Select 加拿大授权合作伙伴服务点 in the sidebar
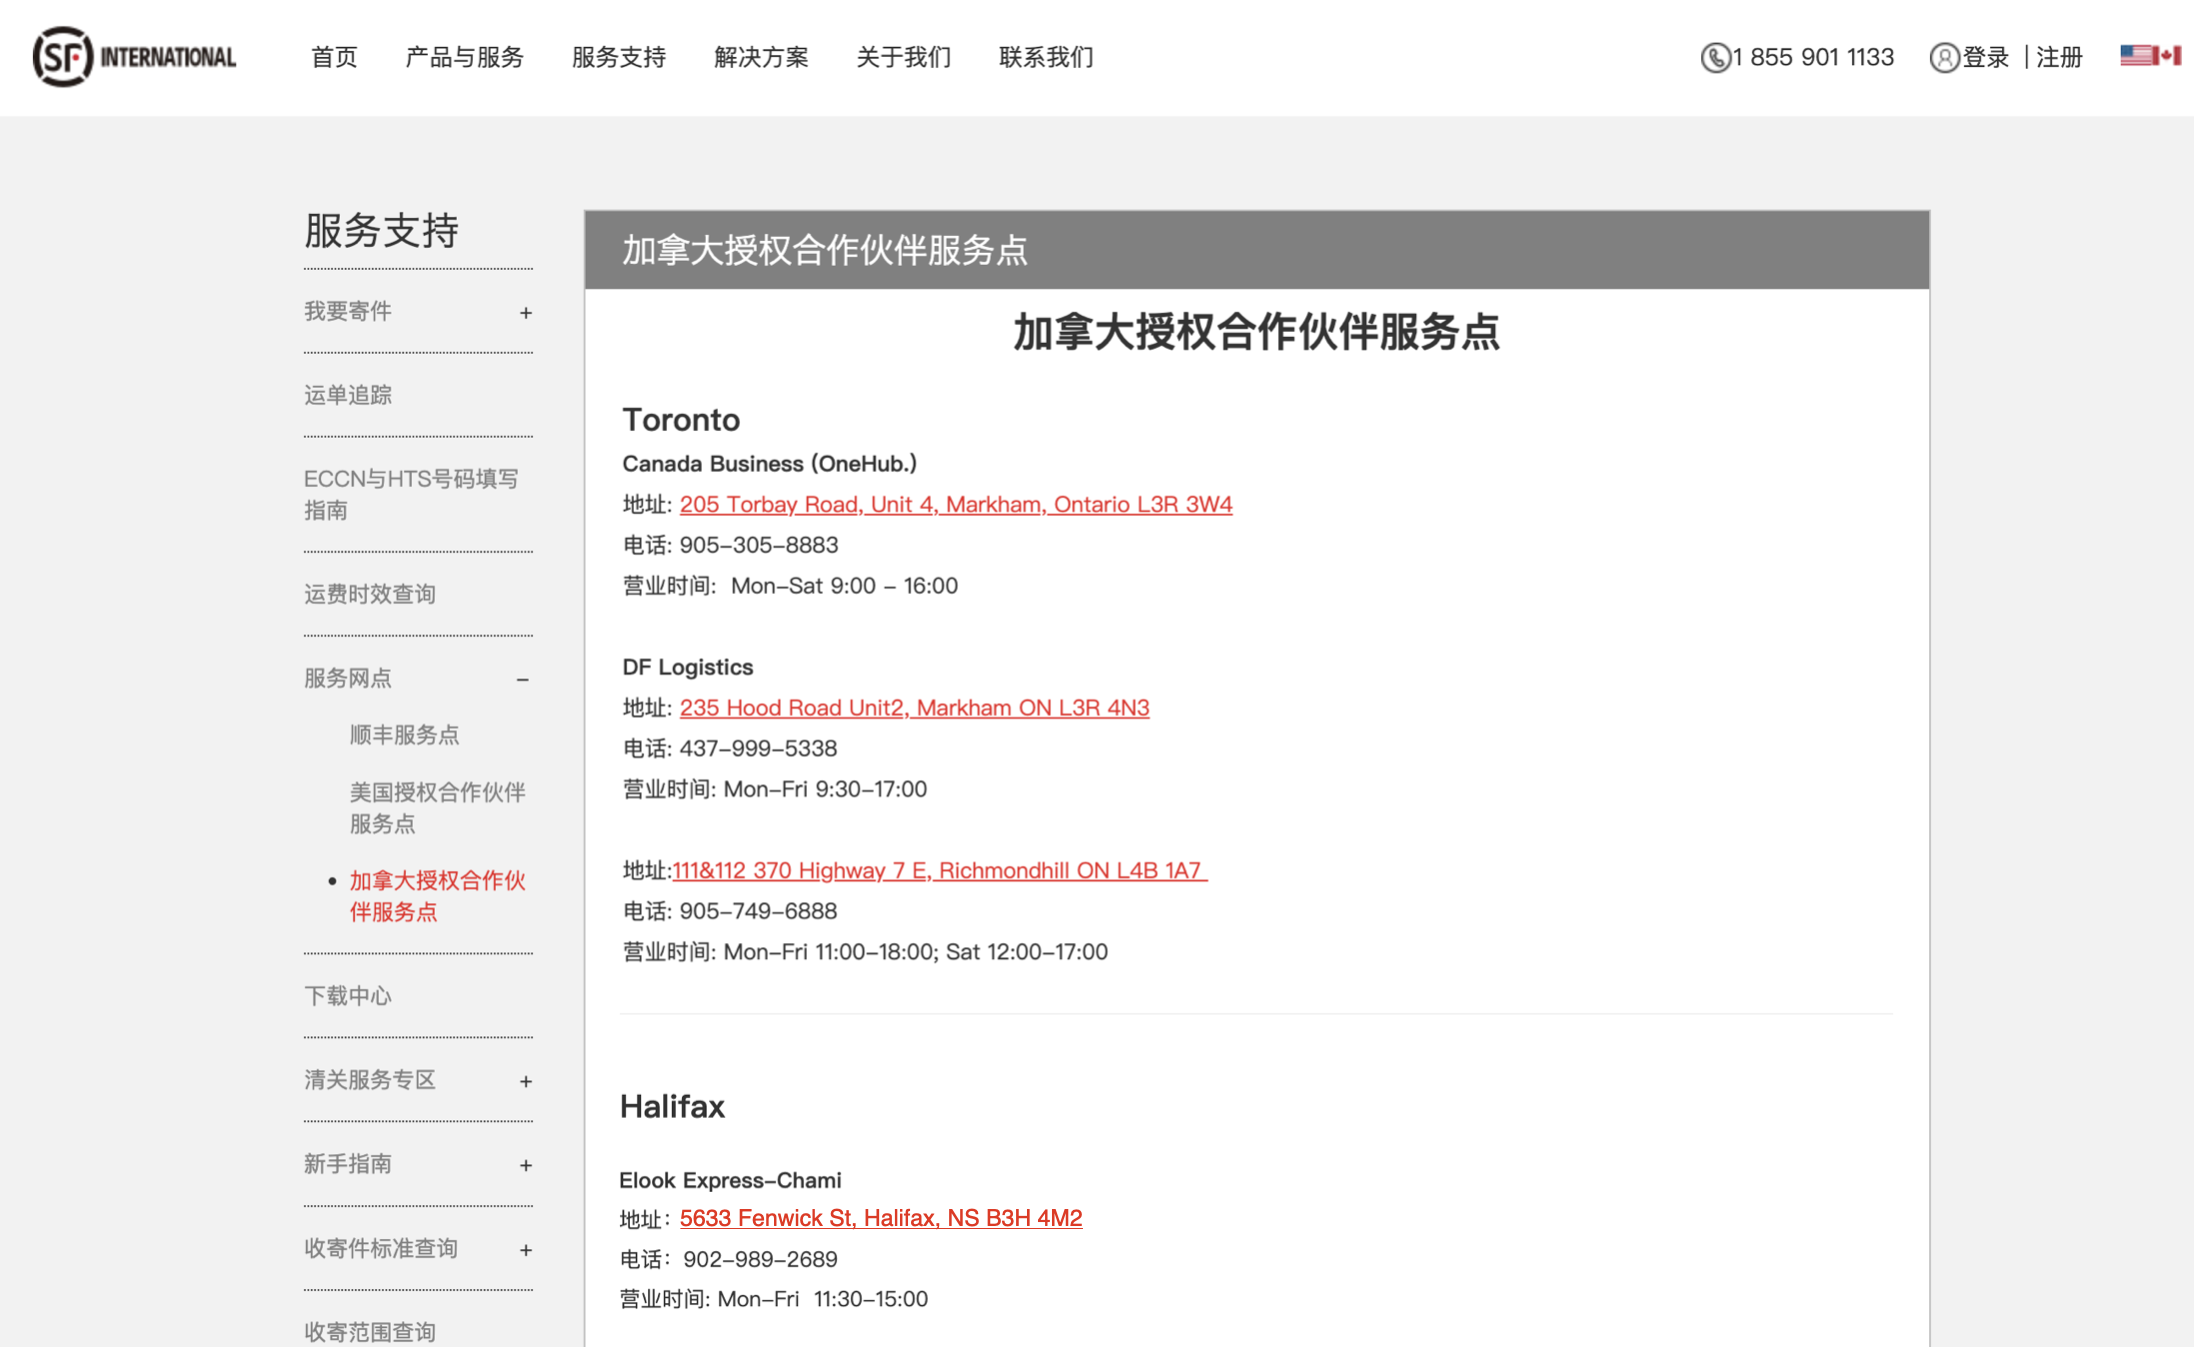The image size is (2194, 1370). tap(437, 896)
